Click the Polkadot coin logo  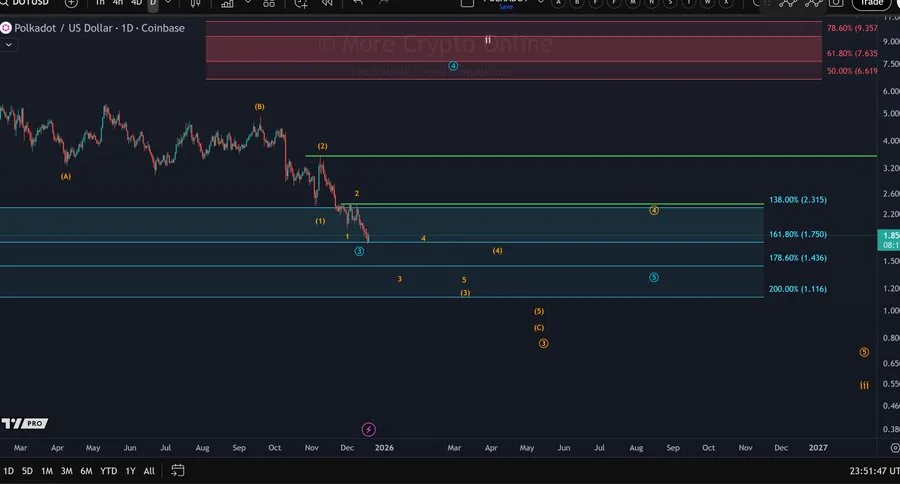[x=6, y=28]
